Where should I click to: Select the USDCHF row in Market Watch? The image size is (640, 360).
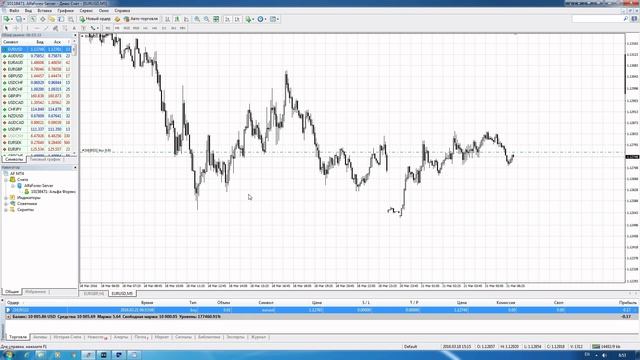click(37, 82)
